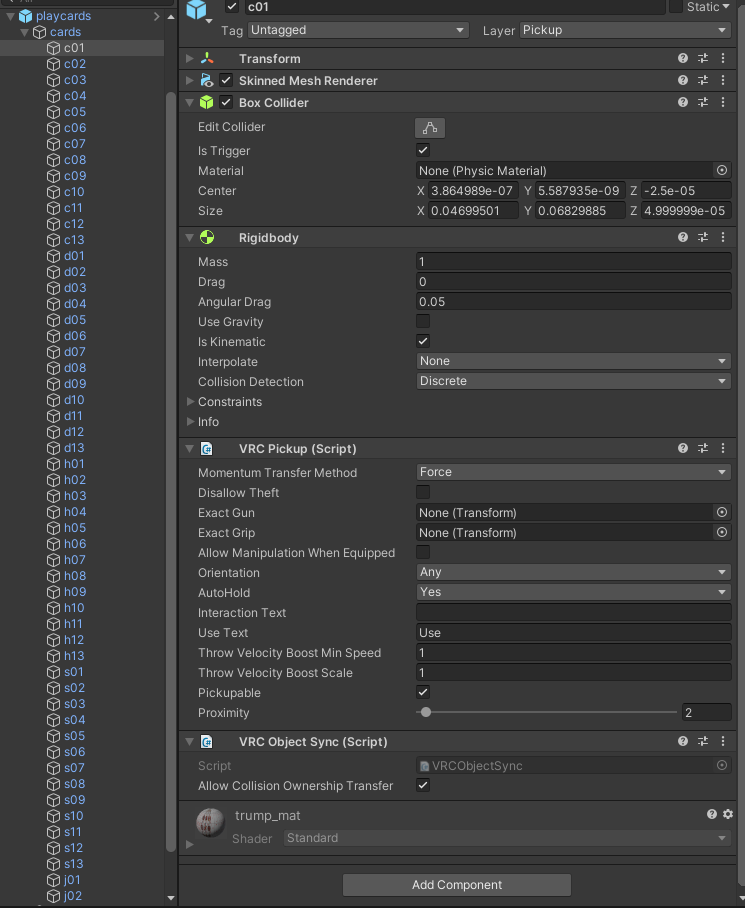The height and width of the screenshot is (908, 745).
Task: Enable Allow Manipulation When Equipped
Action: [423, 552]
